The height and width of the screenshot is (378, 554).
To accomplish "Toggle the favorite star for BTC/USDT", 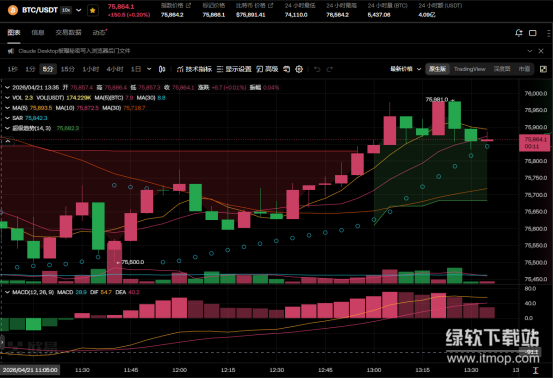I will [93, 11].
